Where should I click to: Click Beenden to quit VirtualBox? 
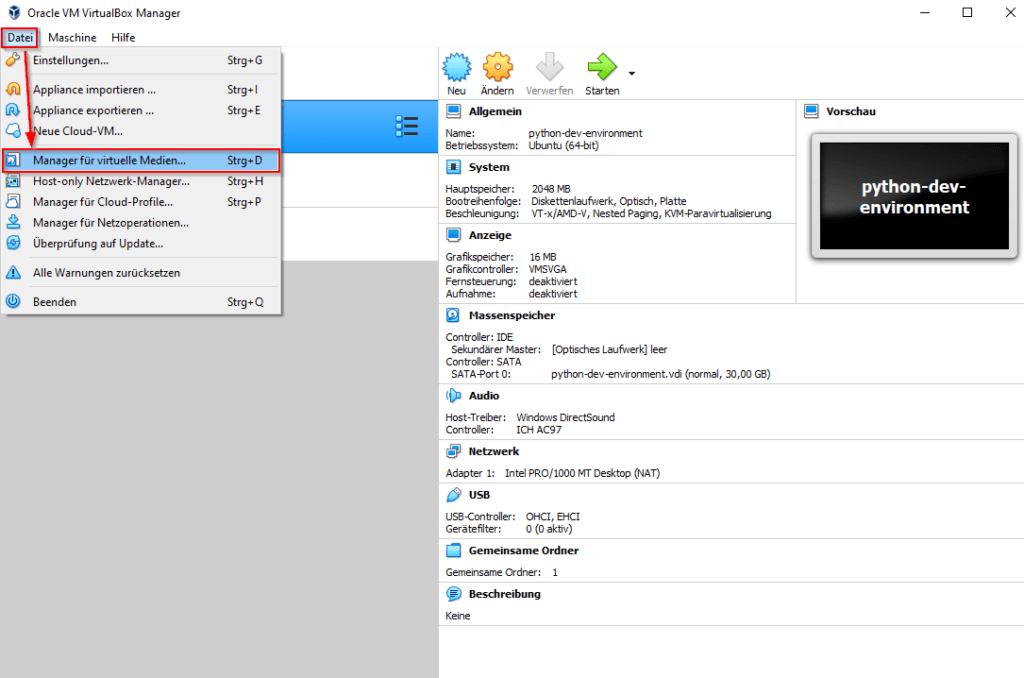click(54, 301)
